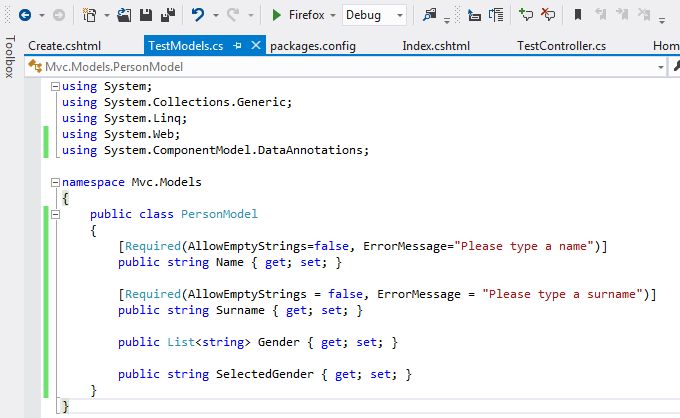Save the current file with Save icon
The image size is (680, 418).
tap(146, 16)
